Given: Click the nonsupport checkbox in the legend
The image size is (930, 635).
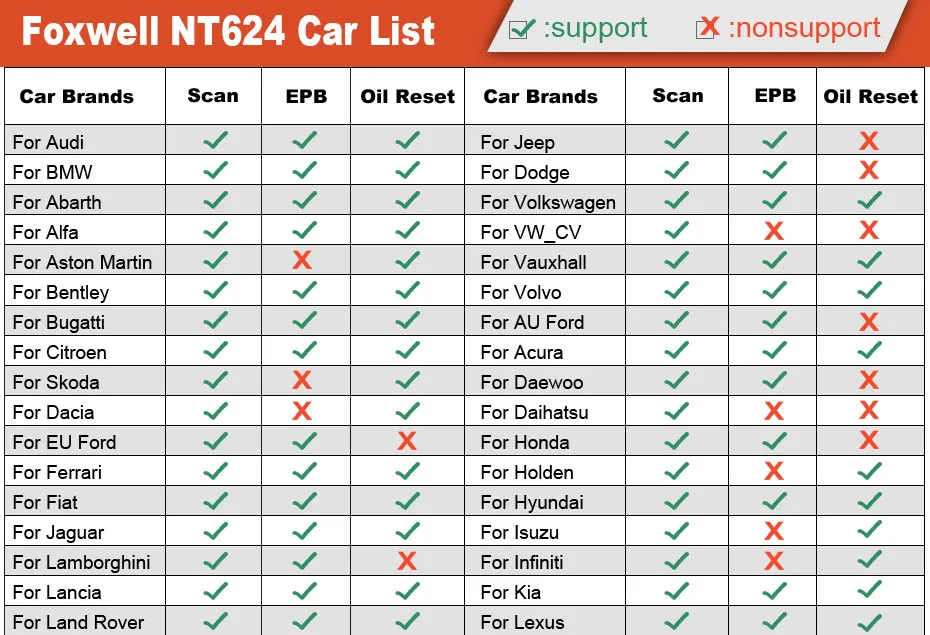Looking at the screenshot, I should [x=707, y=28].
